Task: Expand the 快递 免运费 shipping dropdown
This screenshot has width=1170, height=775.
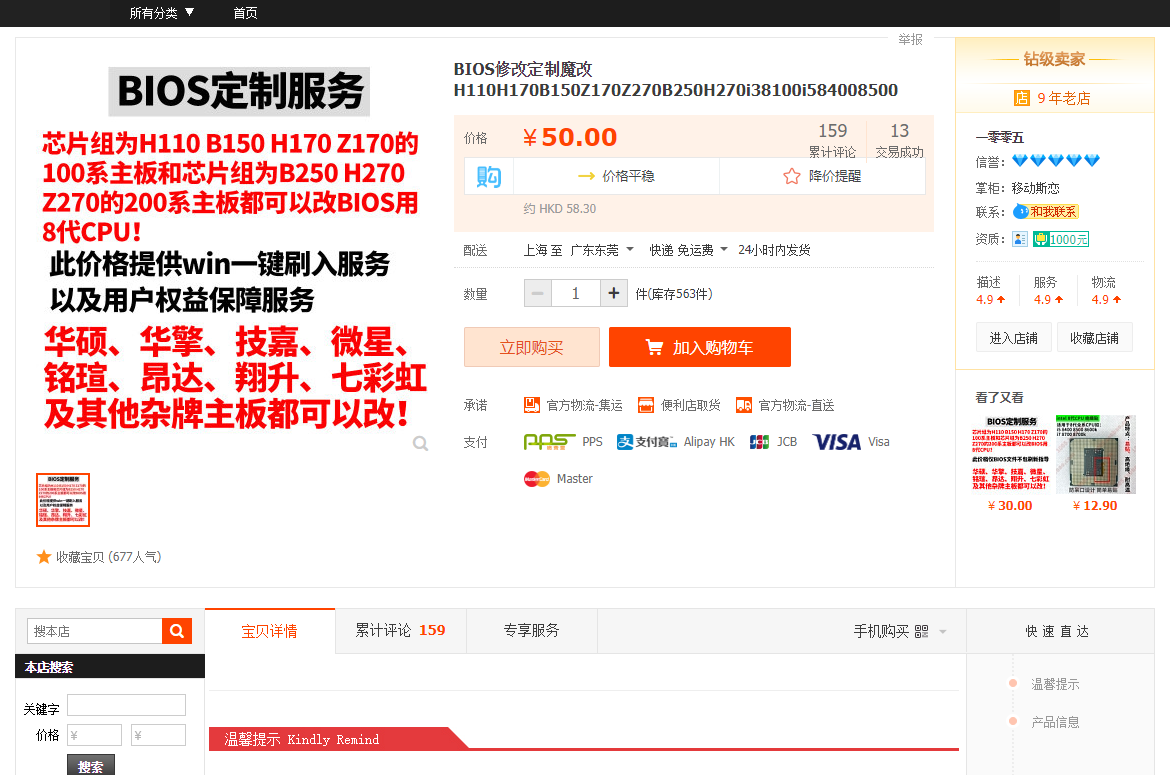Action: (688, 250)
